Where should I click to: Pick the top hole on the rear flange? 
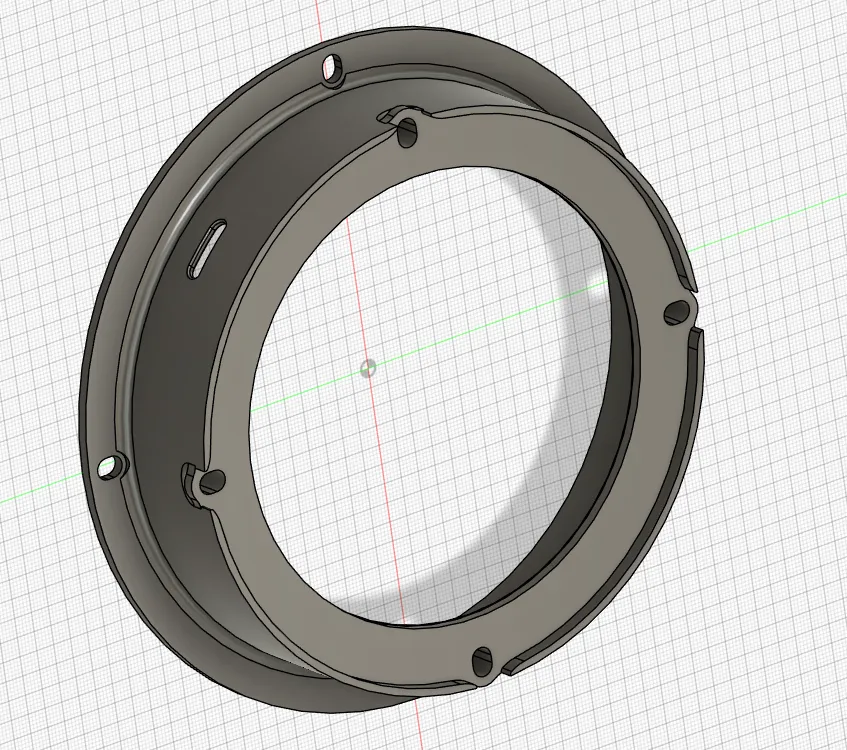click(334, 67)
